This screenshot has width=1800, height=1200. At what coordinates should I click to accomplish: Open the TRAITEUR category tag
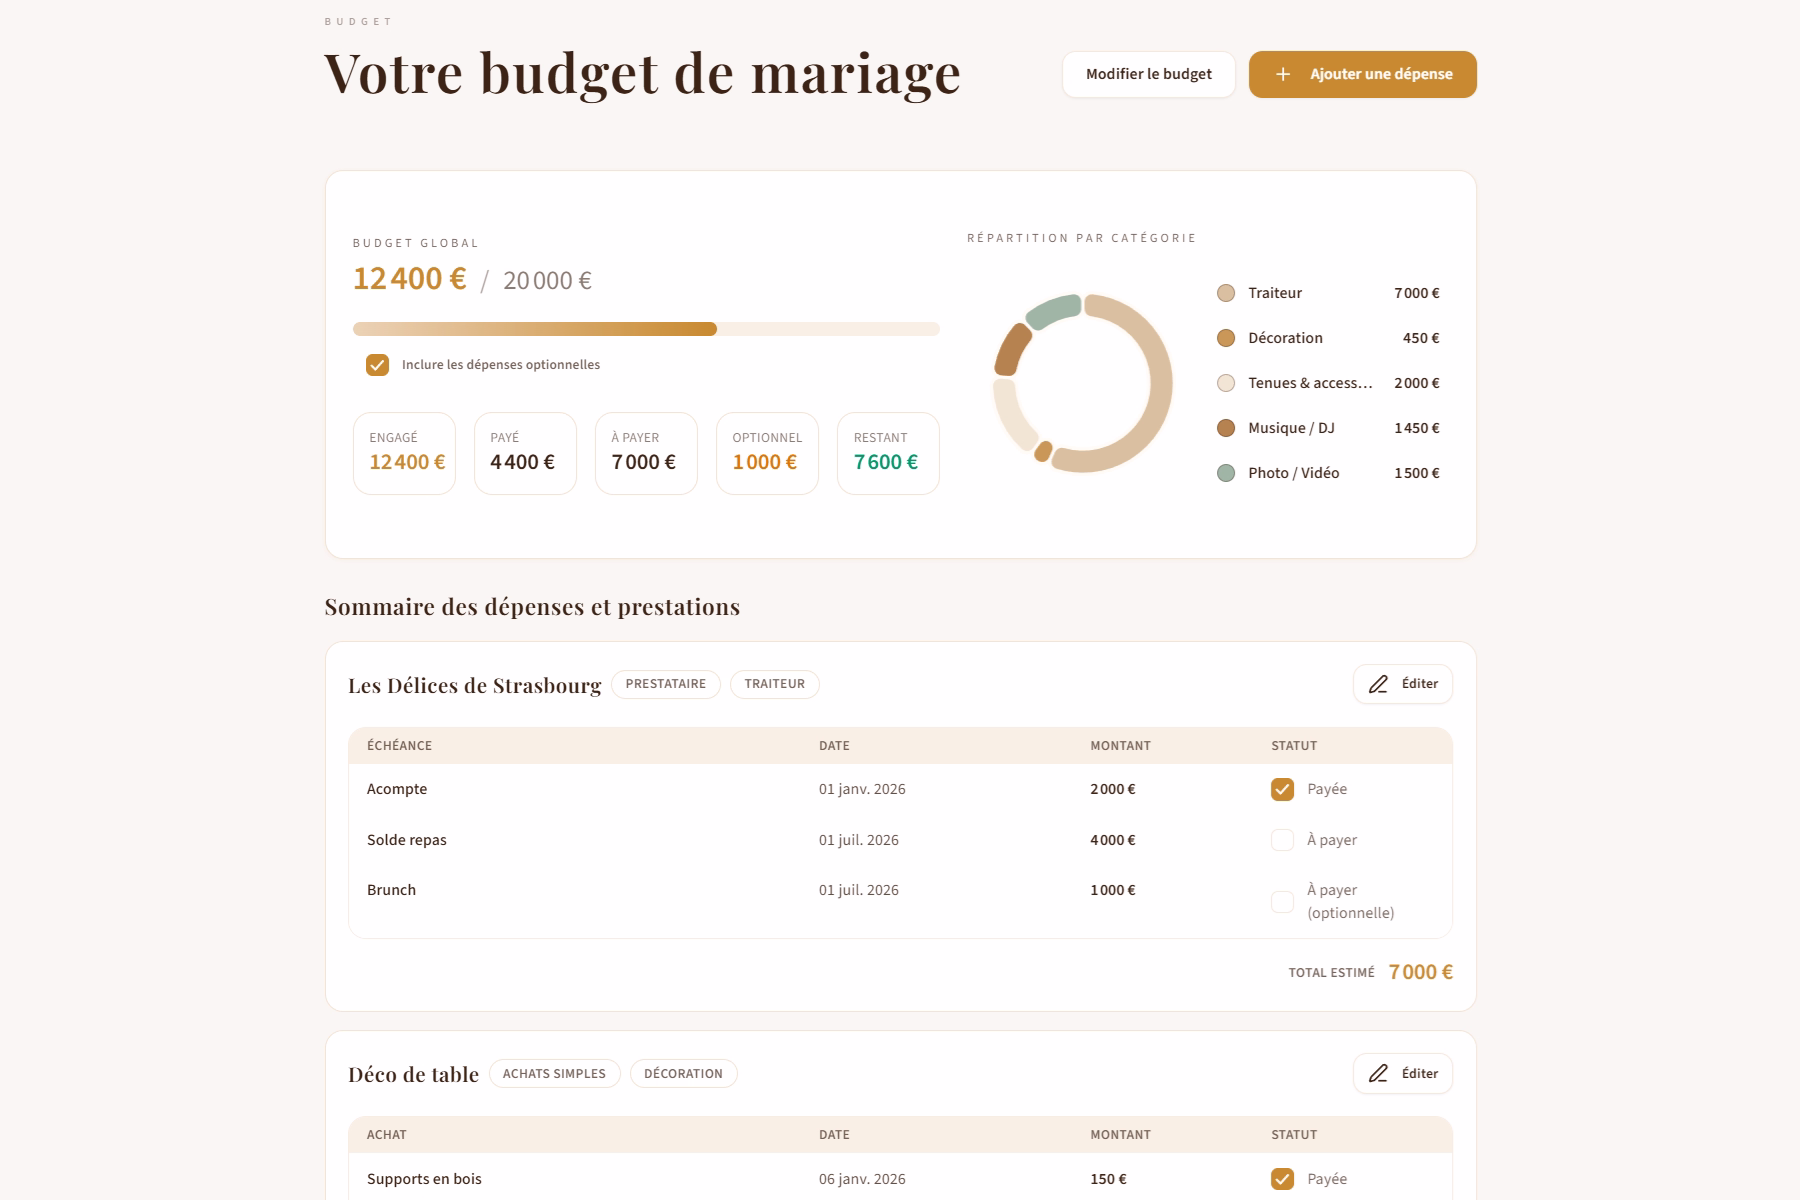[774, 684]
